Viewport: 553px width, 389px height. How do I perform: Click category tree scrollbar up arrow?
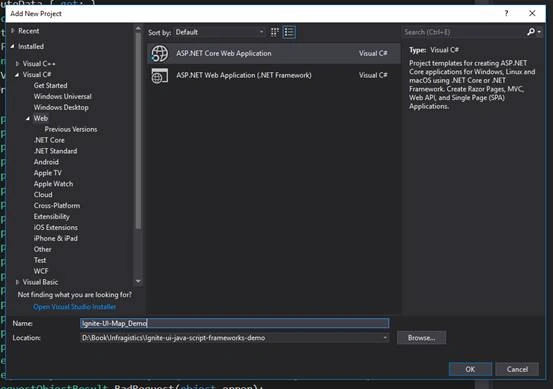pos(138,29)
